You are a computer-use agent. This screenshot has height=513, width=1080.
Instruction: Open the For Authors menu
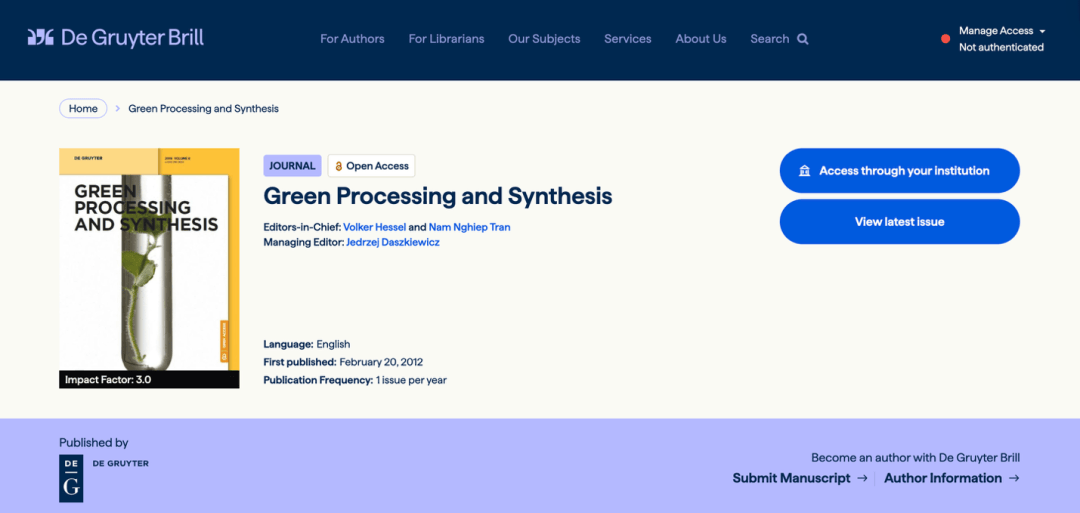[352, 39]
